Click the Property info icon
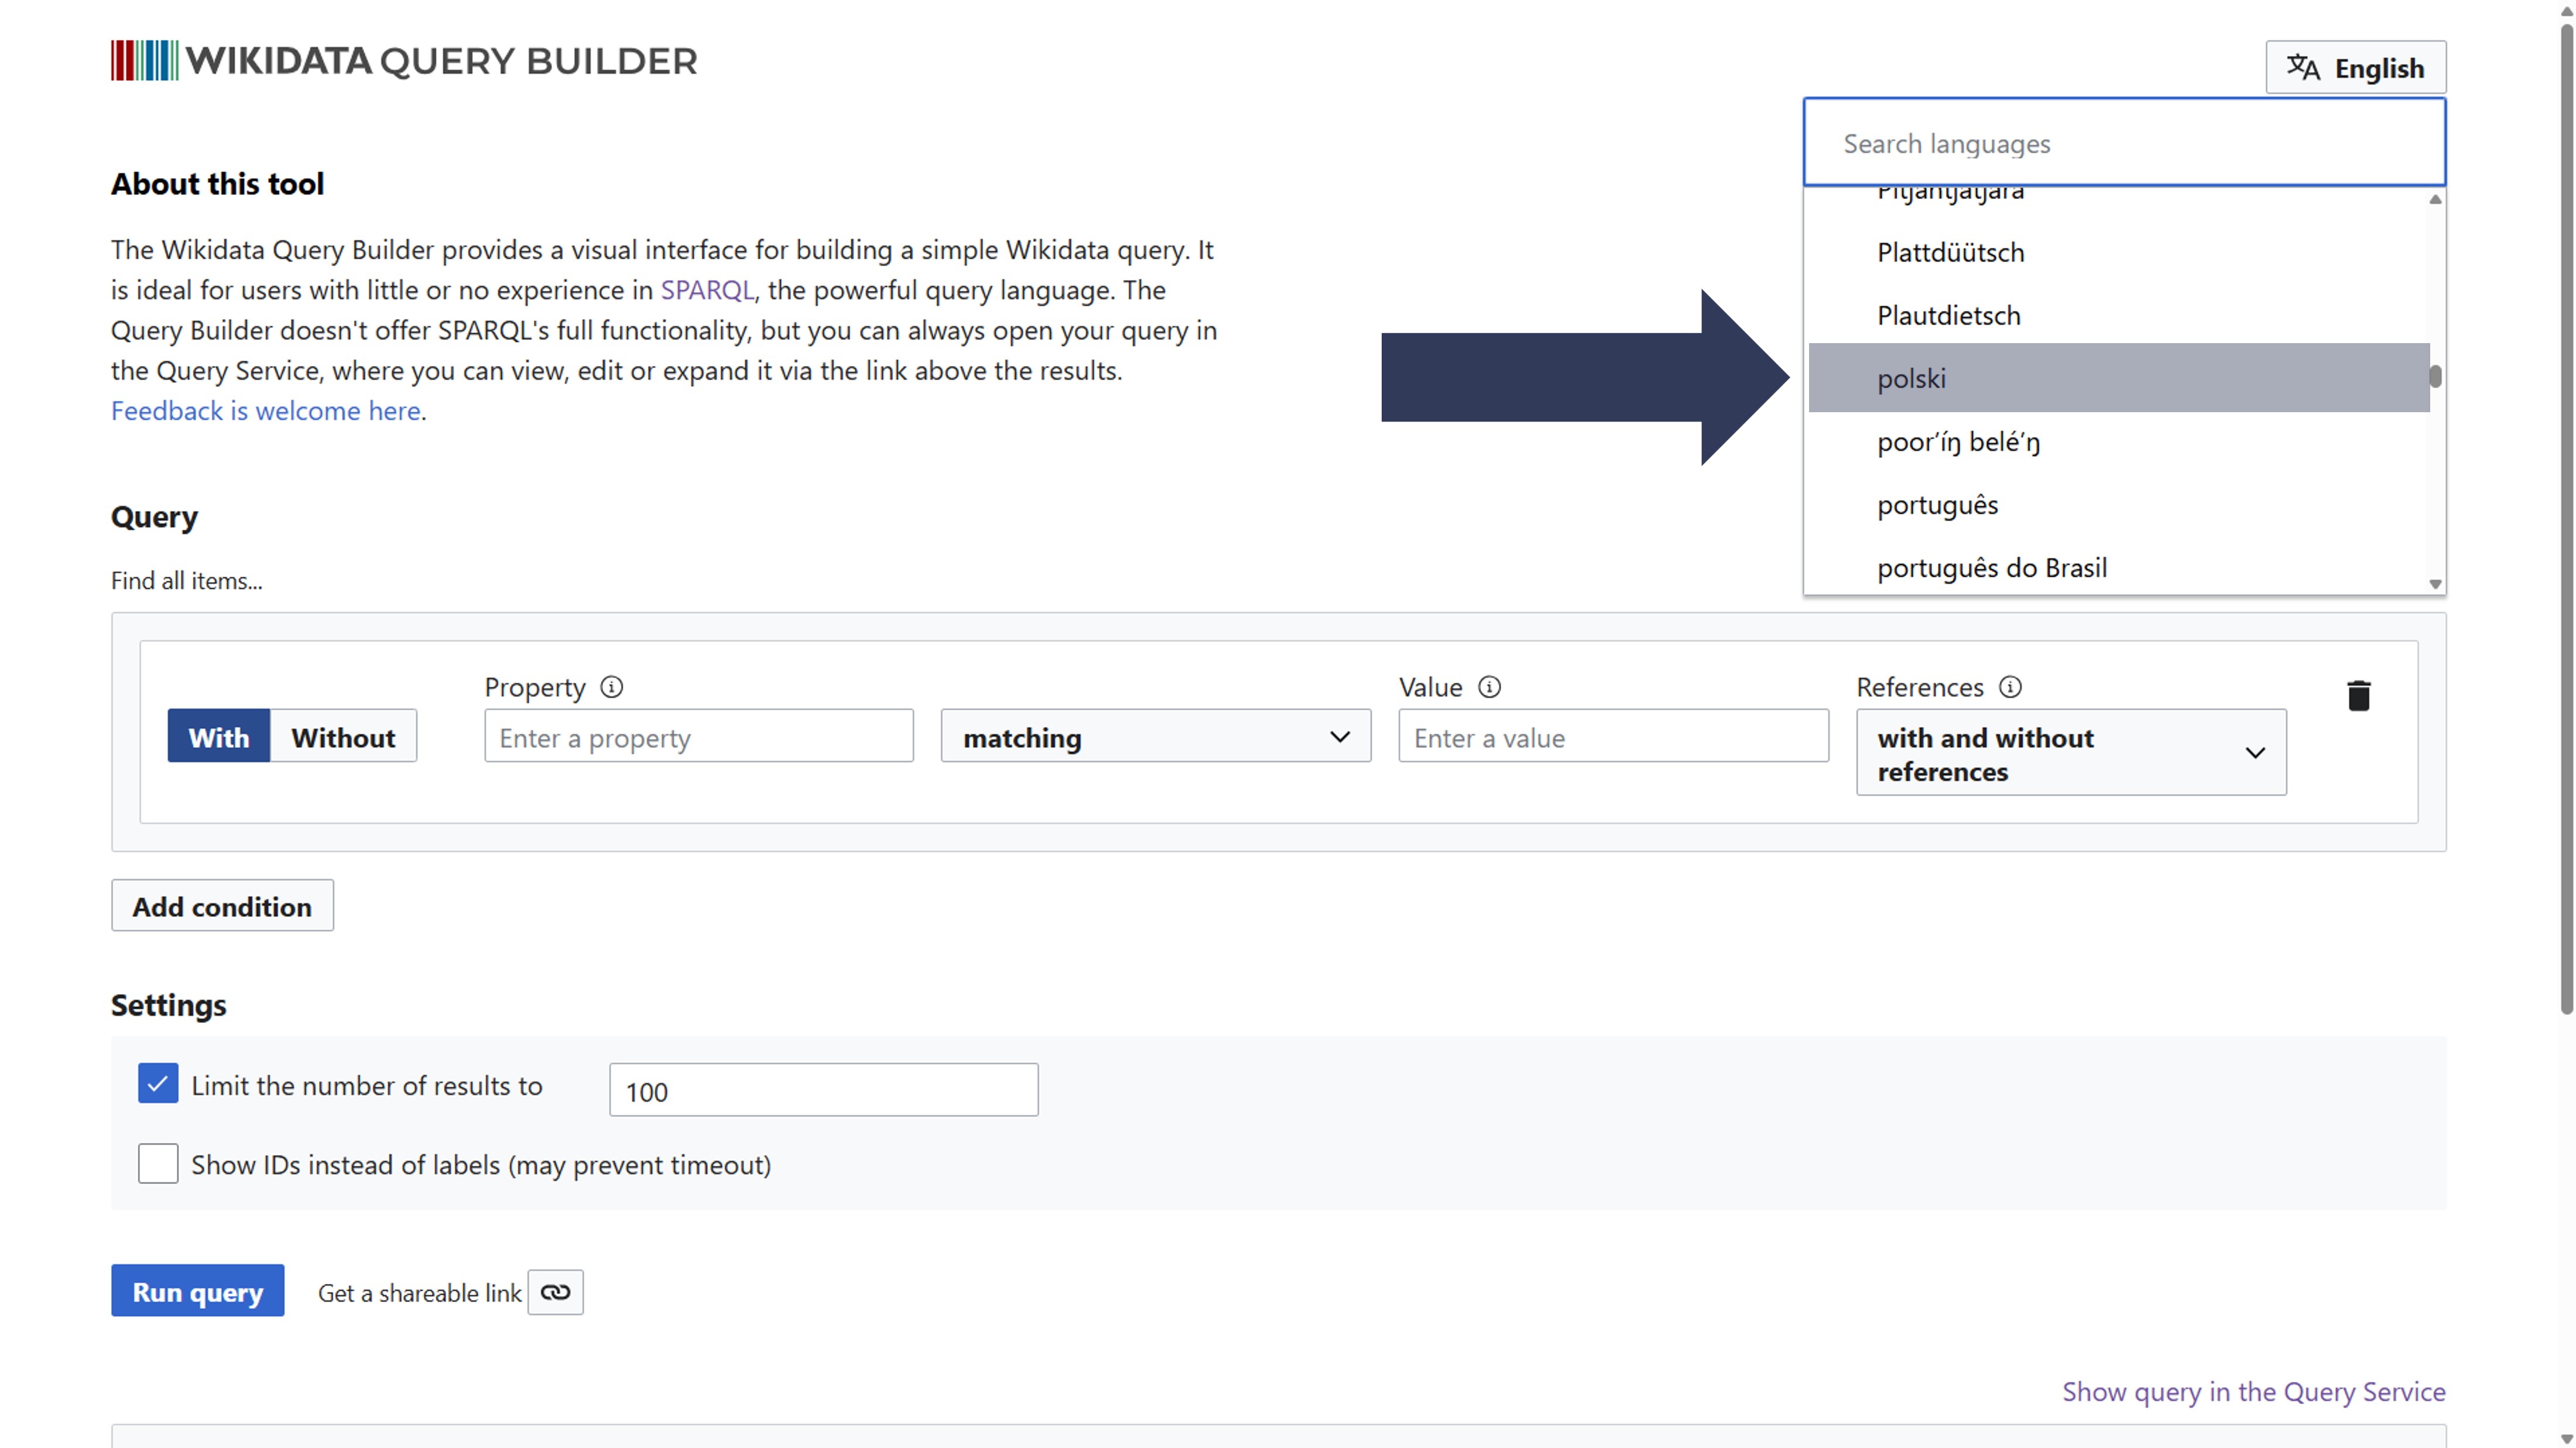Viewport: 2576px width, 1448px height. 611,687
